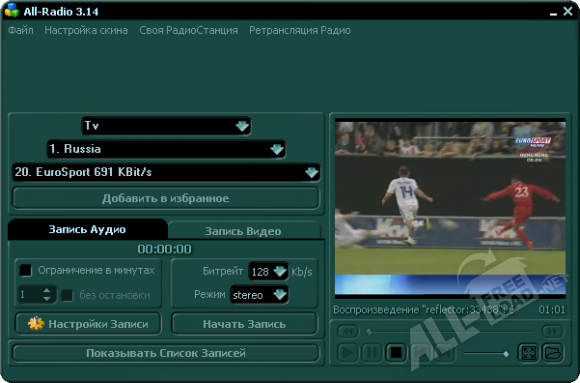Click 'Начать Запись' to start recording
Screen dimensions: 580x383
(x=244, y=324)
